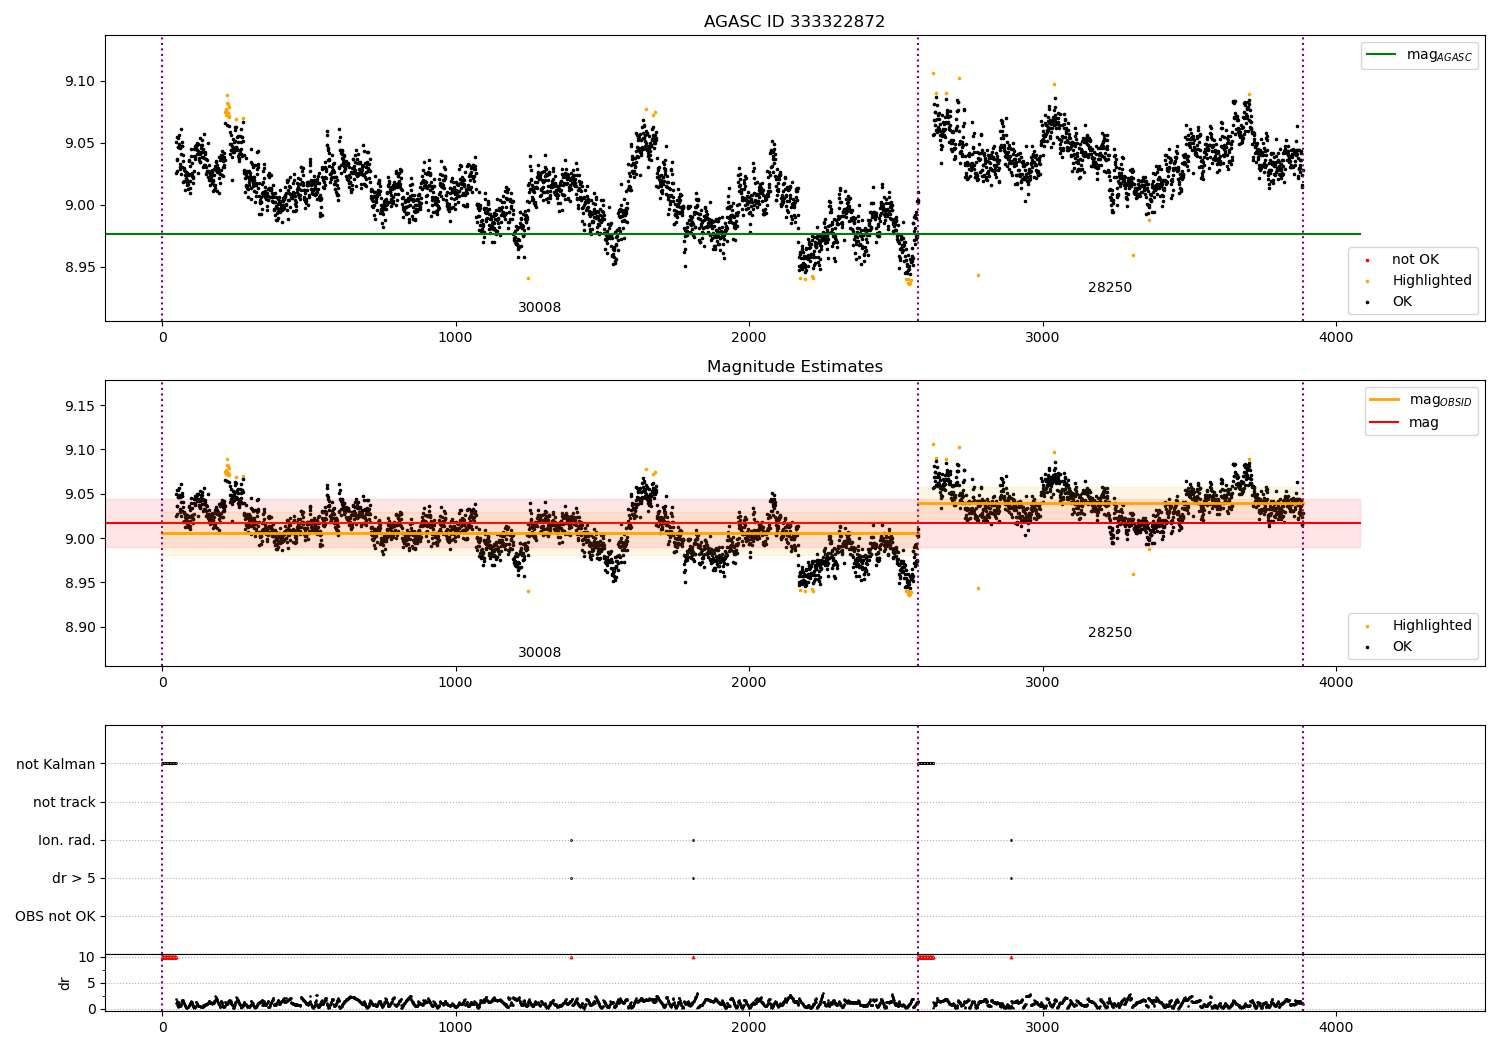Click the red line sample beside 'mag' legend
Image resolution: width=1500 pixels, height=1050 pixels.
click(x=1384, y=422)
